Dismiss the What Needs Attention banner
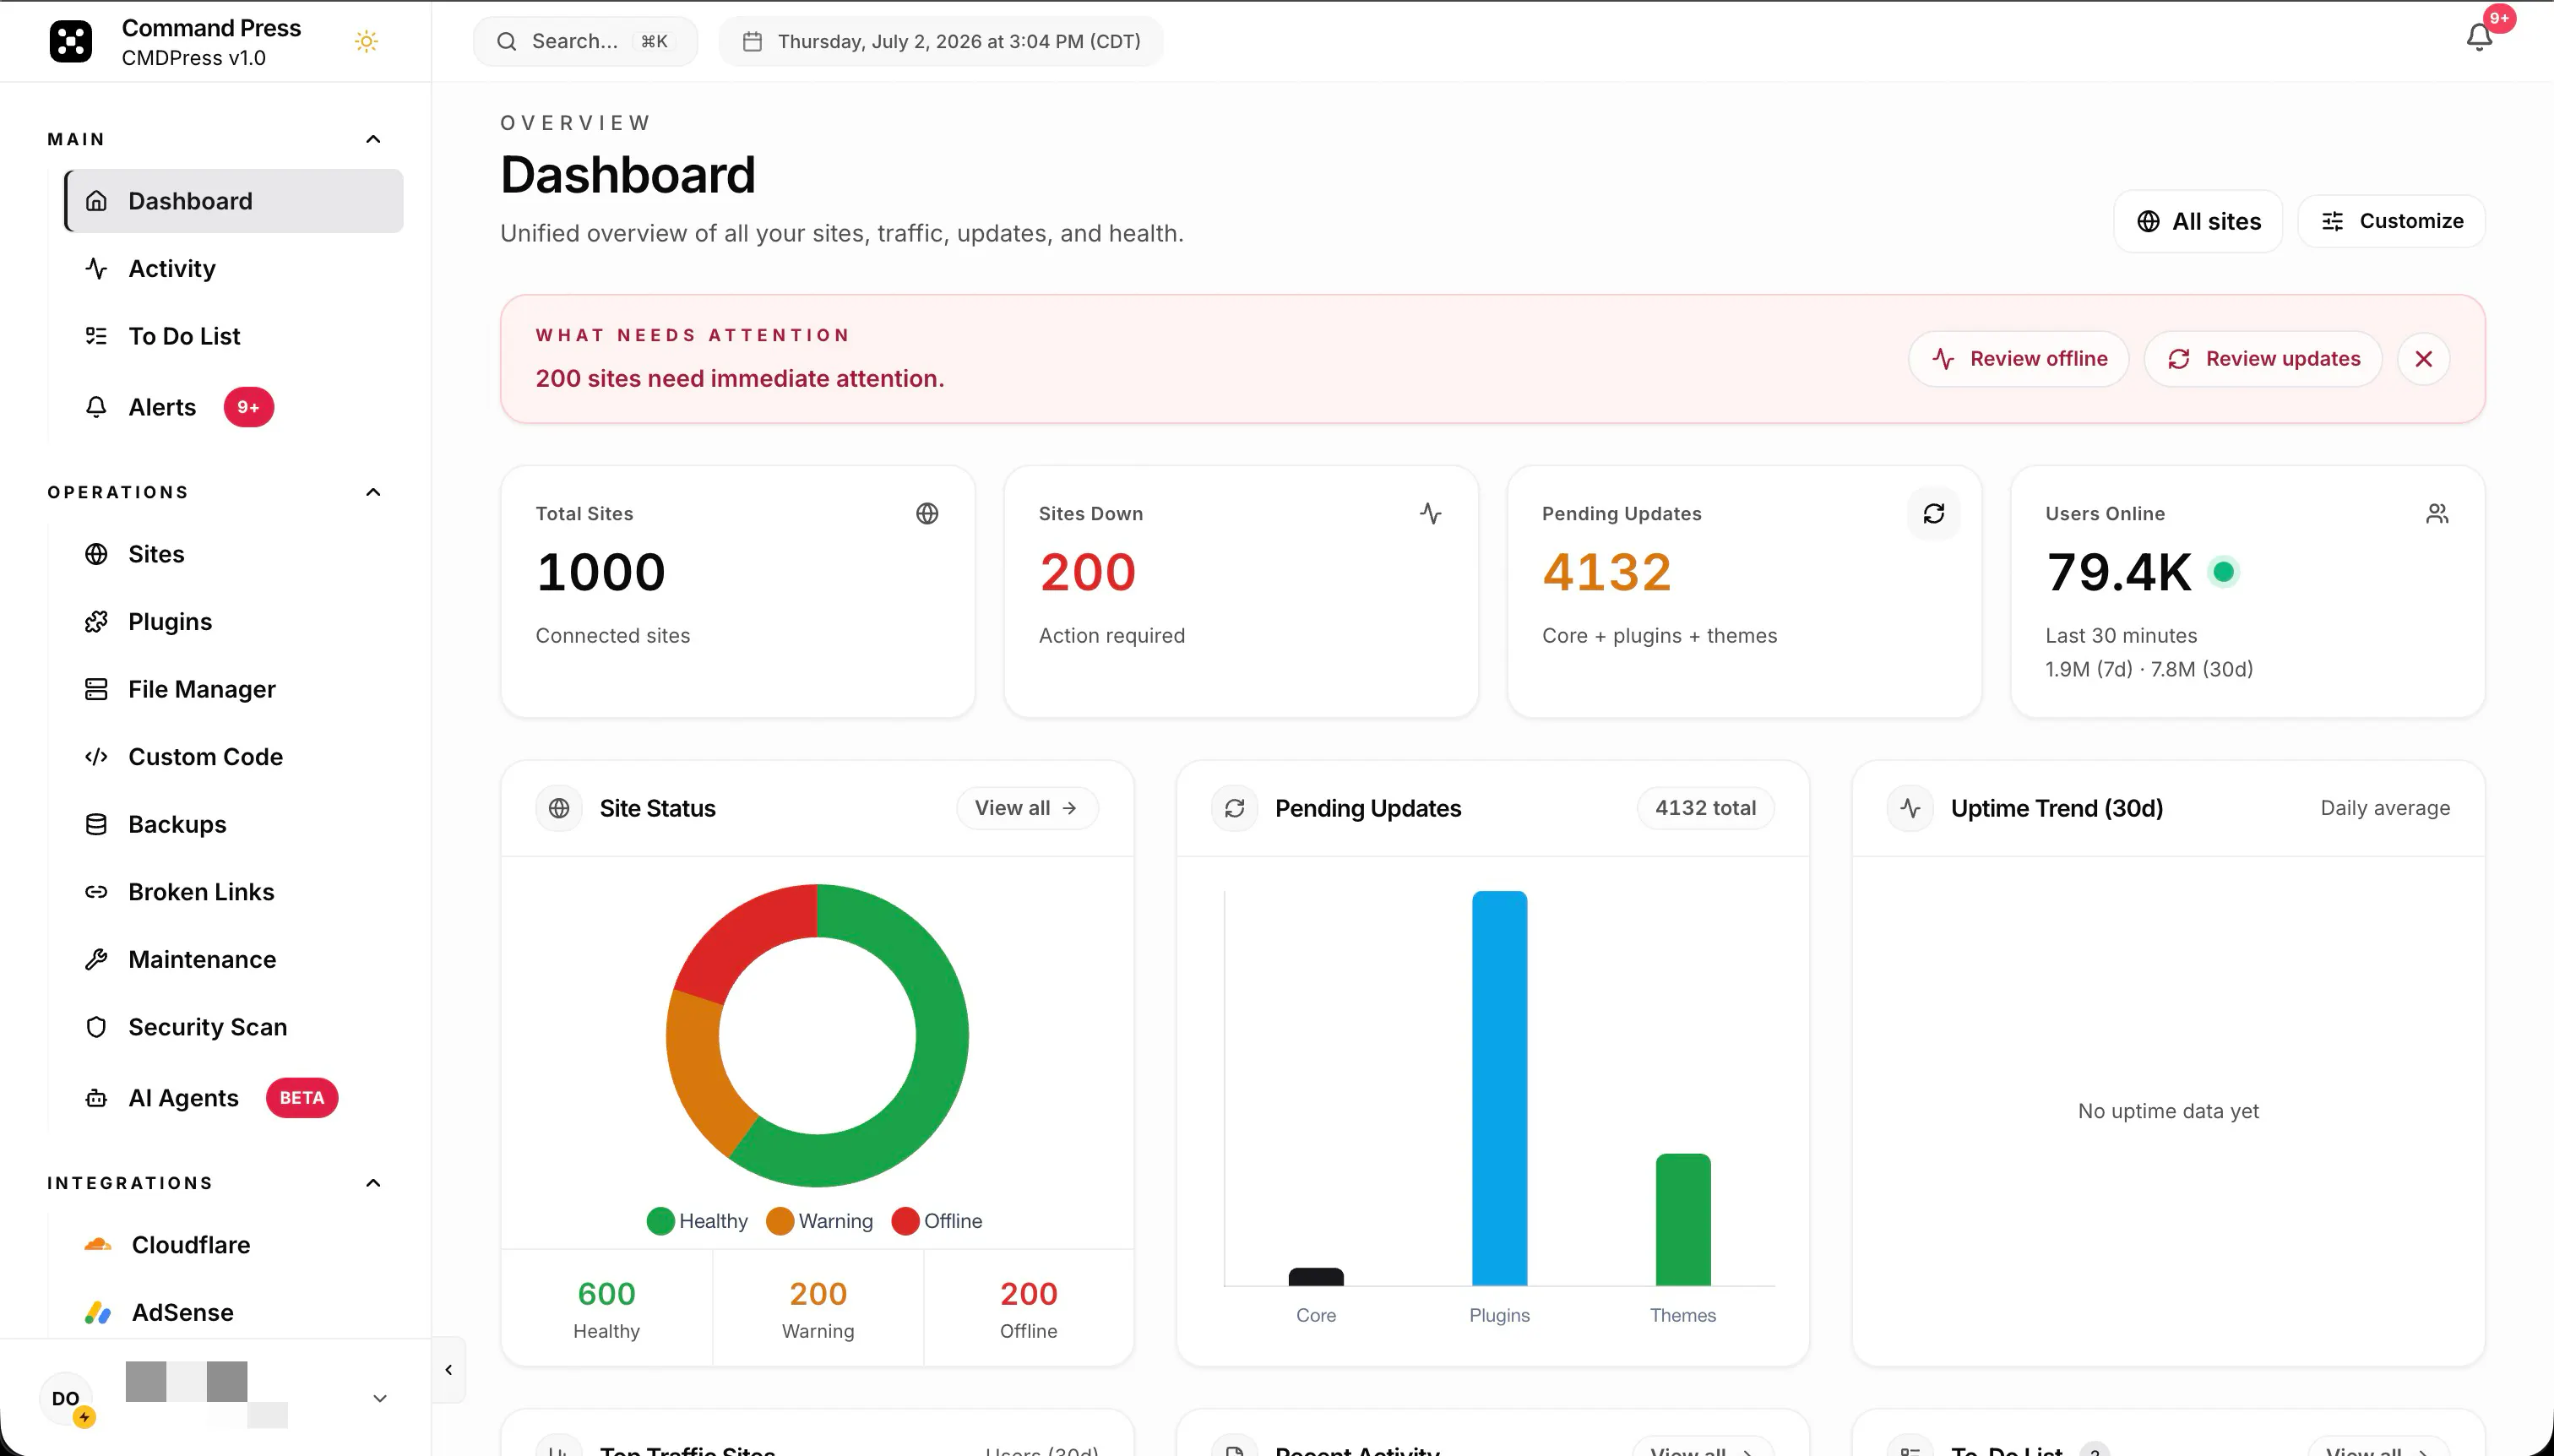Screen dimensions: 2554x1456 click(x=2423, y=359)
